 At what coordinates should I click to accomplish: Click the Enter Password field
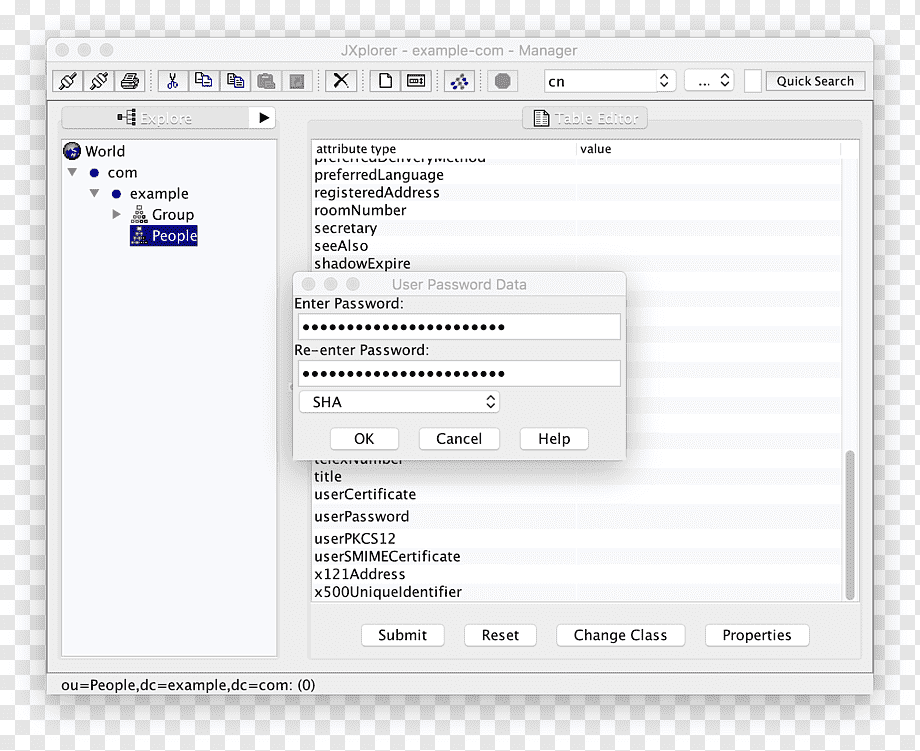click(x=459, y=327)
